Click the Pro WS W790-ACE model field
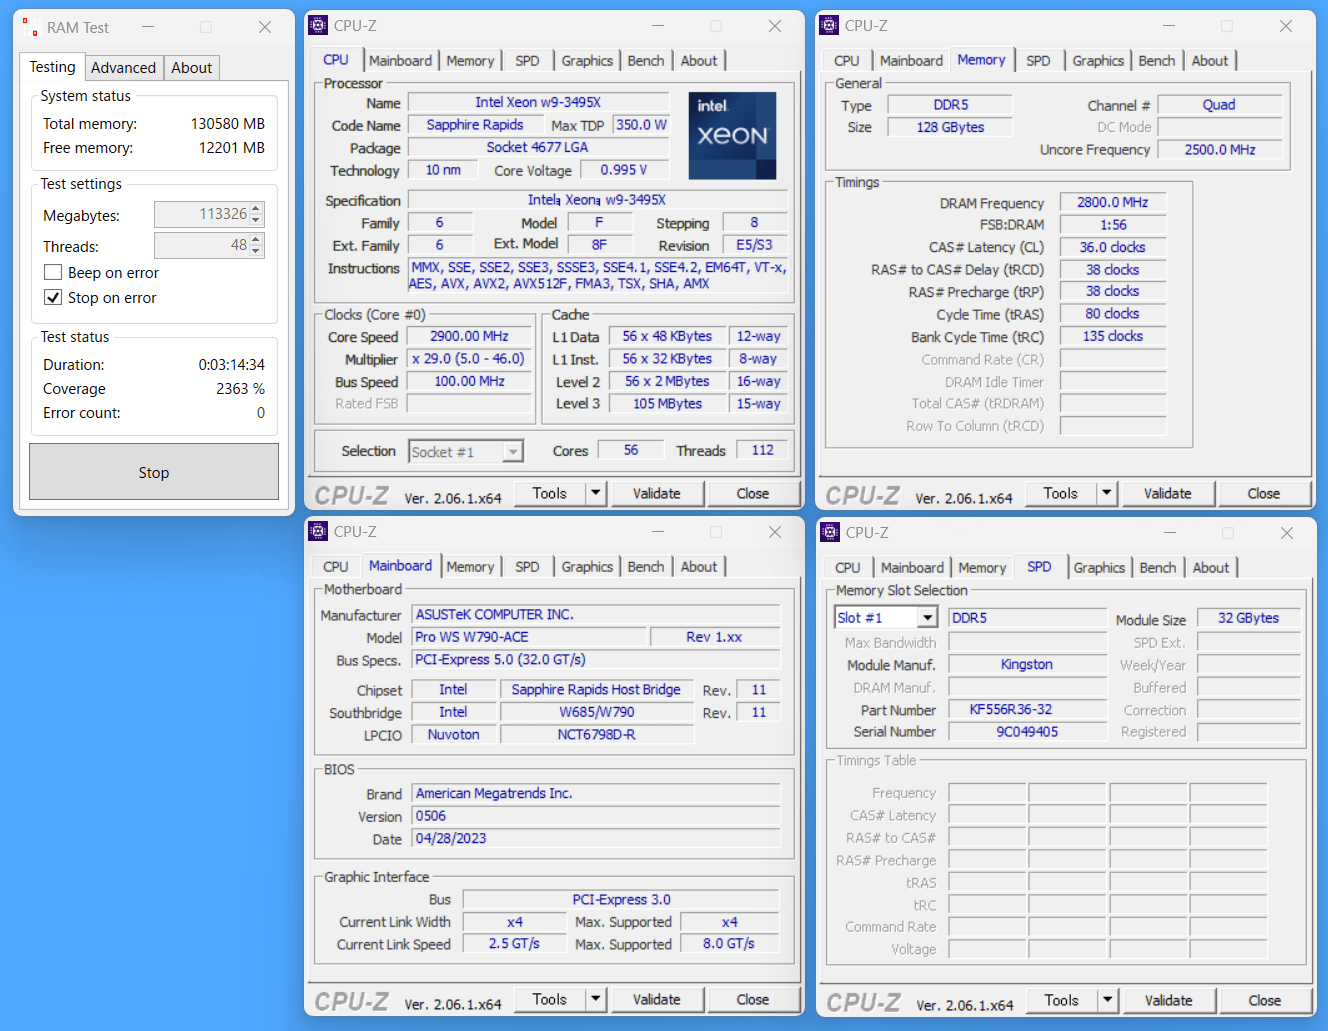 [529, 637]
